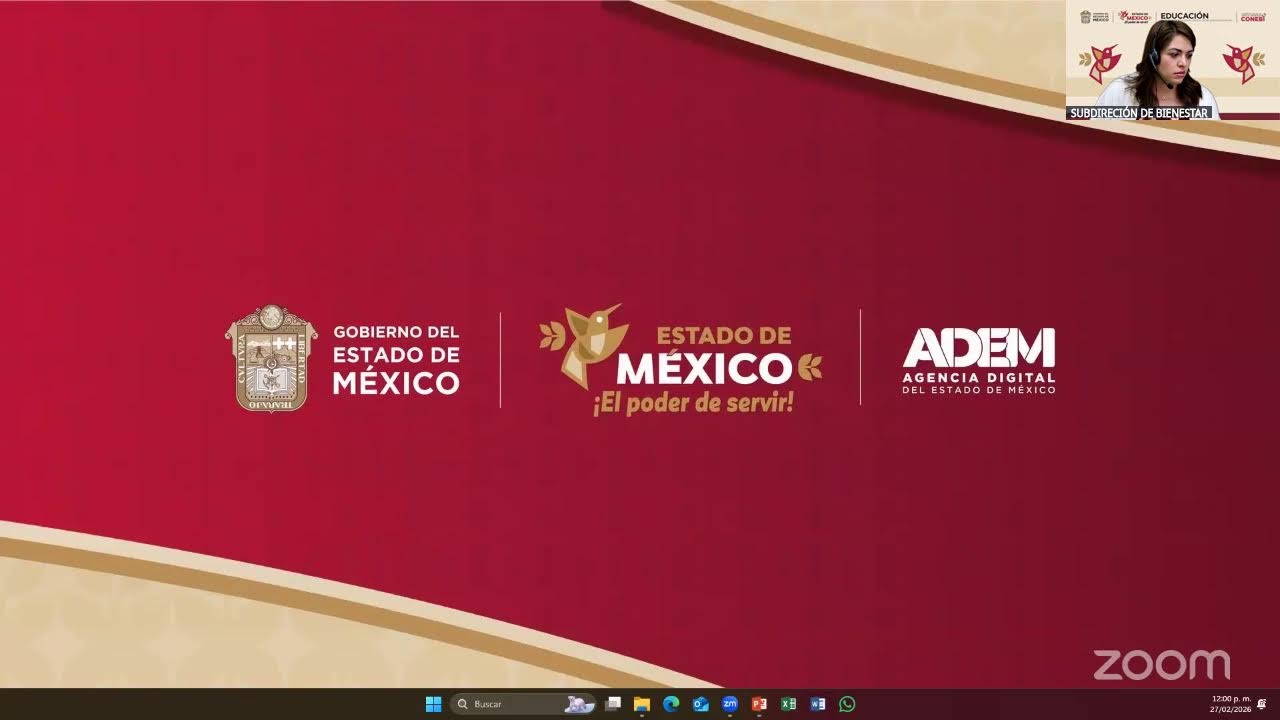Open PowerPoint from the taskbar
The height and width of the screenshot is (720, 1280).
coord(759,704)
